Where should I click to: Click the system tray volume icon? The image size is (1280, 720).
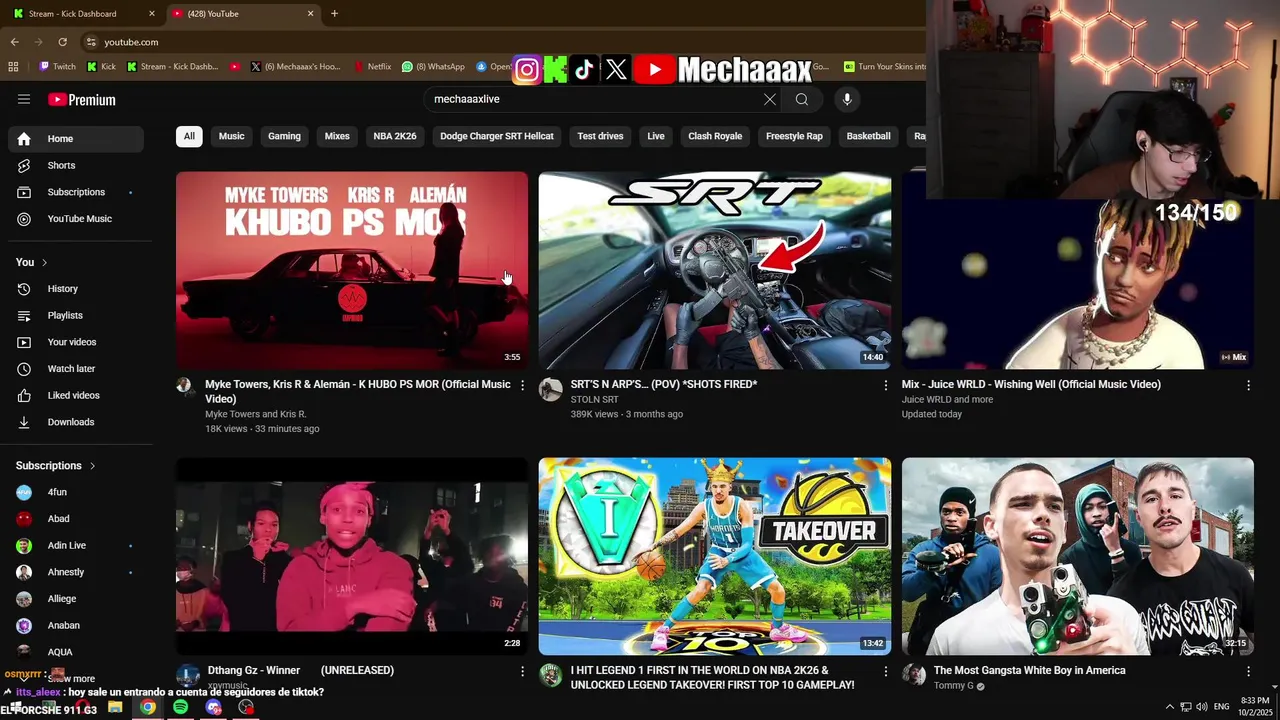point(1201,707)
